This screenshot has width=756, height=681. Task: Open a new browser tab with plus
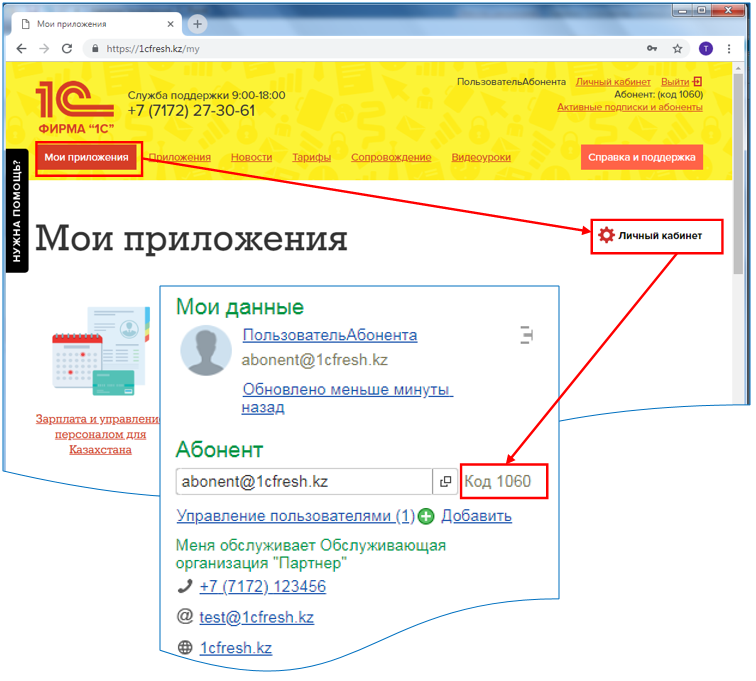[x=197, y=24]
